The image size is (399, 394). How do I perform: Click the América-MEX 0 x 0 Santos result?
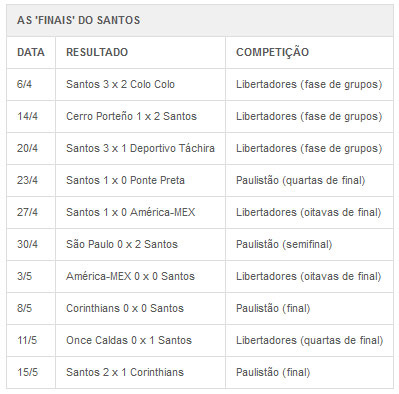130,276
